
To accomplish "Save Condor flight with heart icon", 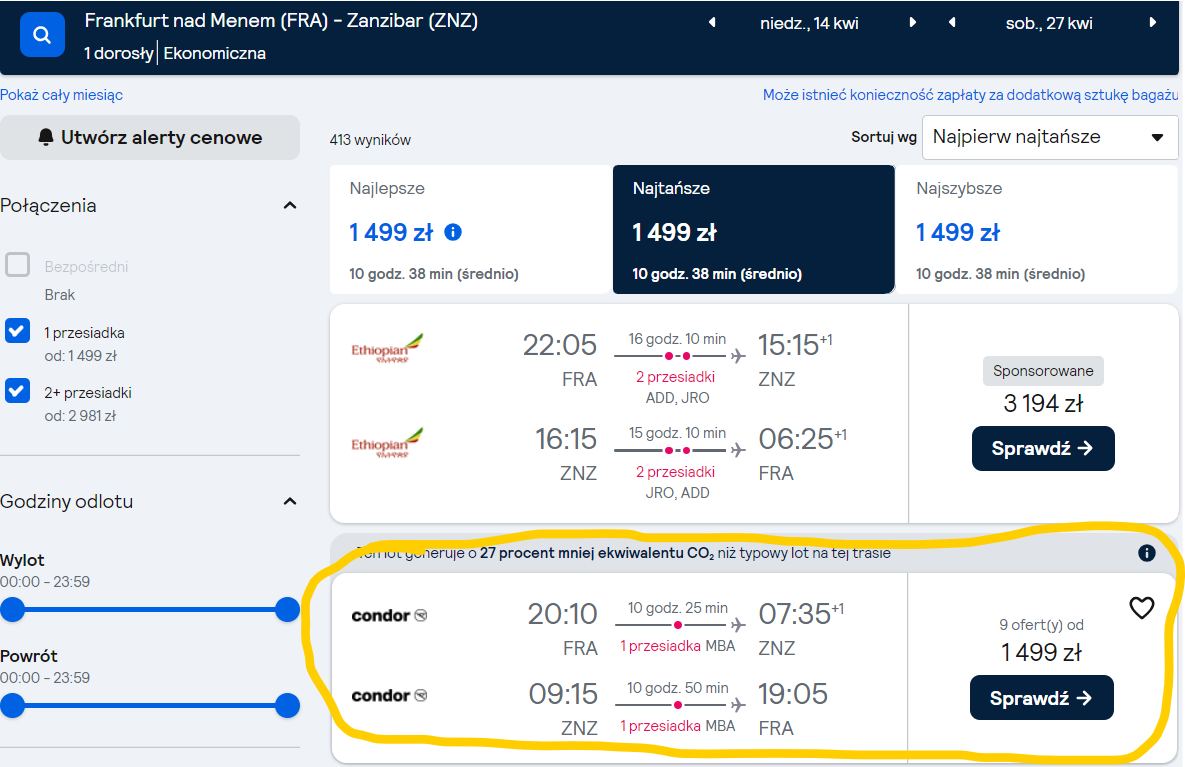I will click(x=1141, y=608).
